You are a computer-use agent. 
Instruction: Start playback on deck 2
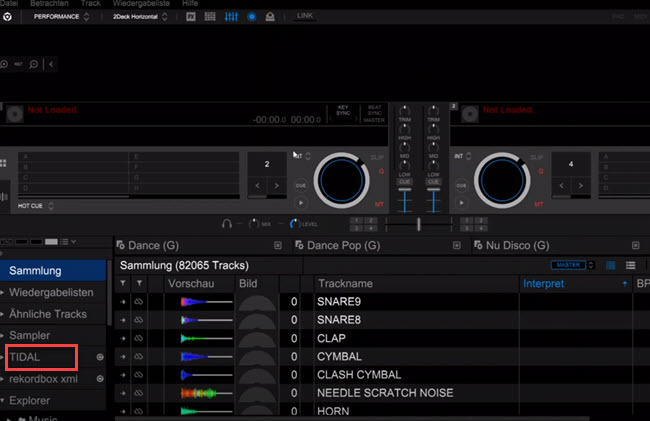coord(461,203)
